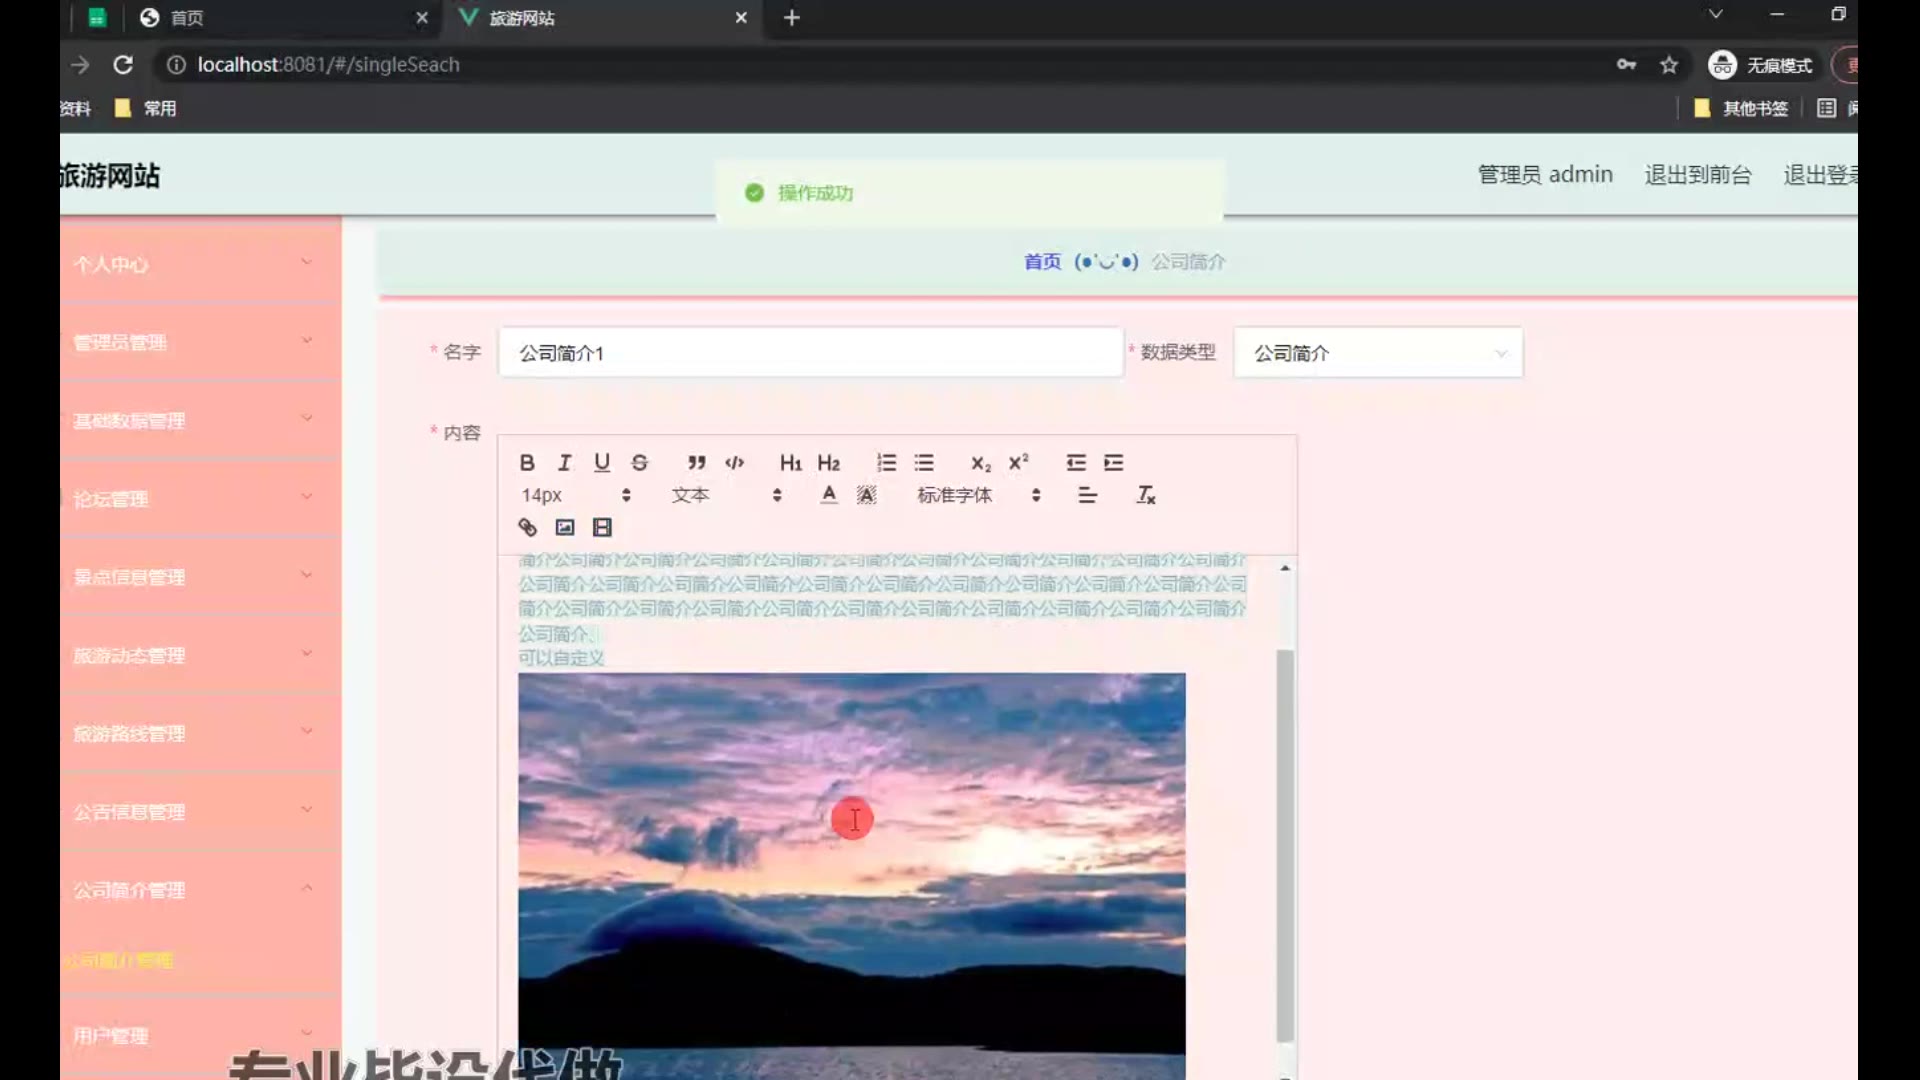The width and height of the screenshot is (1920, 1080).
Task: Create an ordered list
Action: coord(886,463)
